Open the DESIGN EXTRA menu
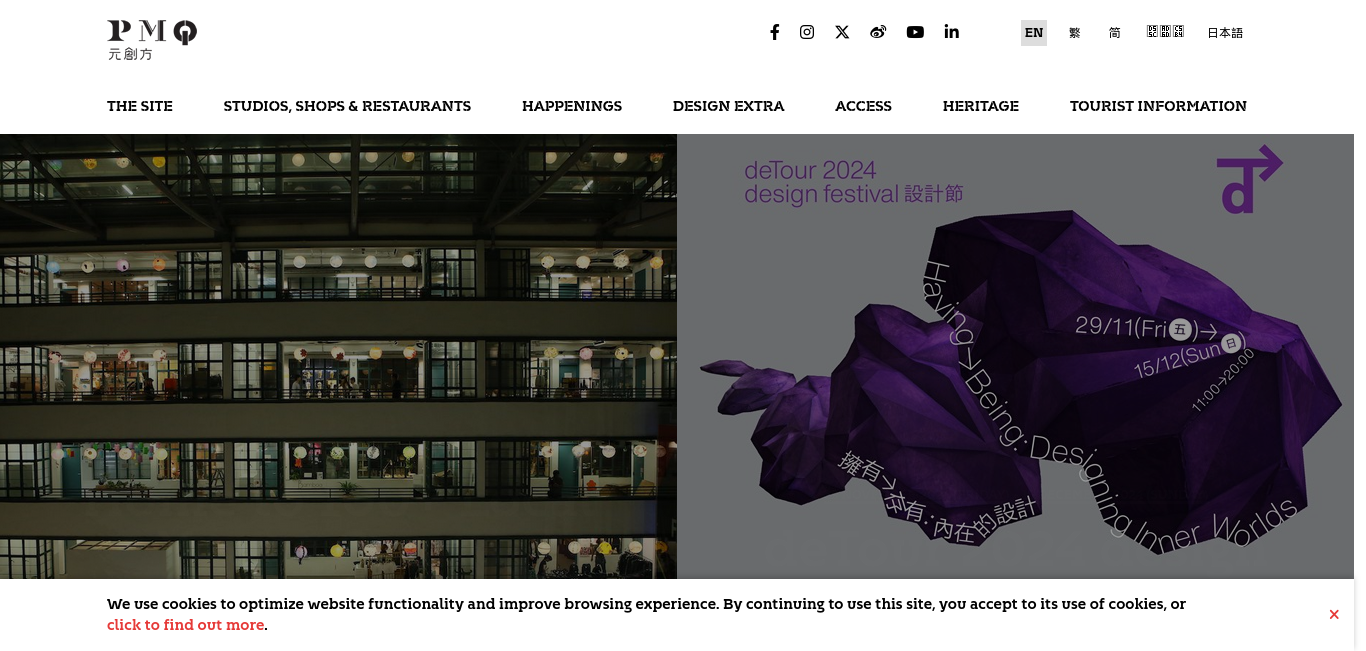Image resolution: width=1366 pixels, height=651 pixels. [729, 106]
